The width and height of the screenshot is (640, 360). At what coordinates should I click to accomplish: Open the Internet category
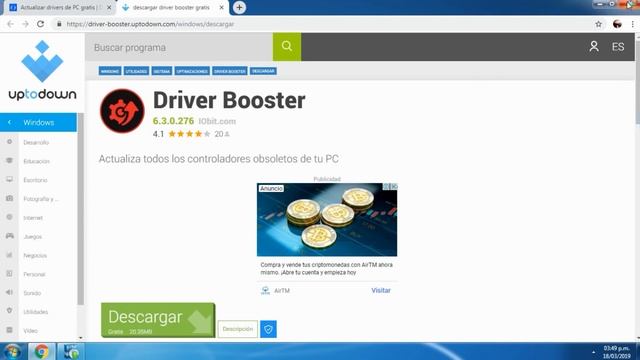[33, 218]
